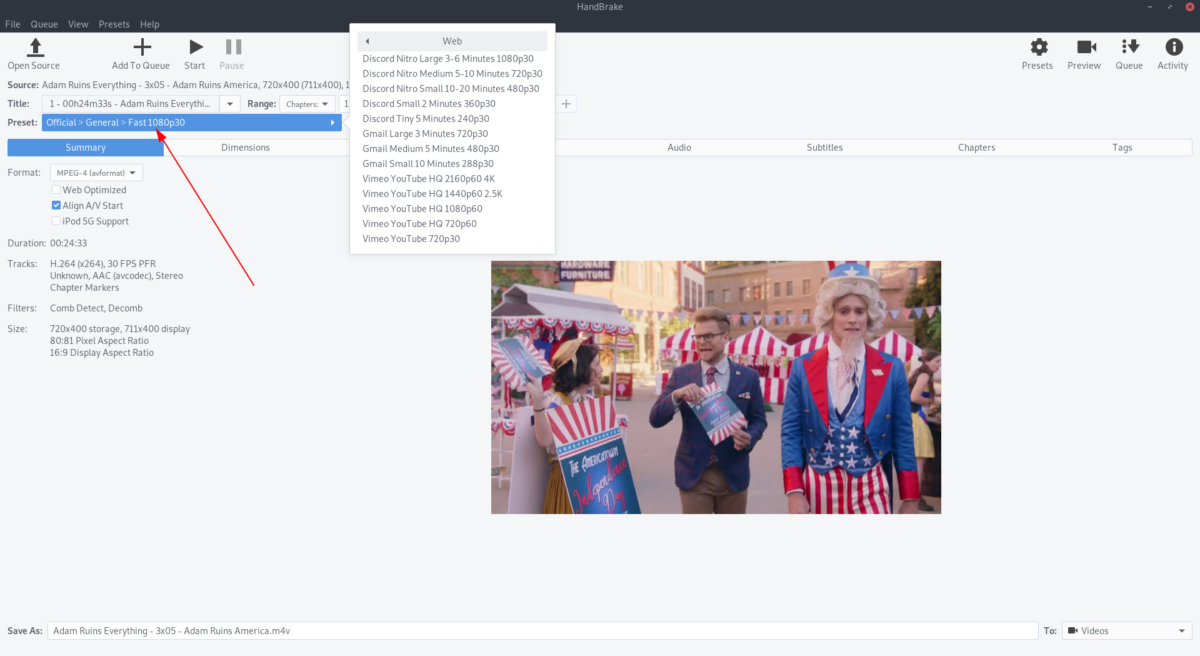Disable Align A/V Start
This screenshot has width=1200, height=656.
(56, 205)
